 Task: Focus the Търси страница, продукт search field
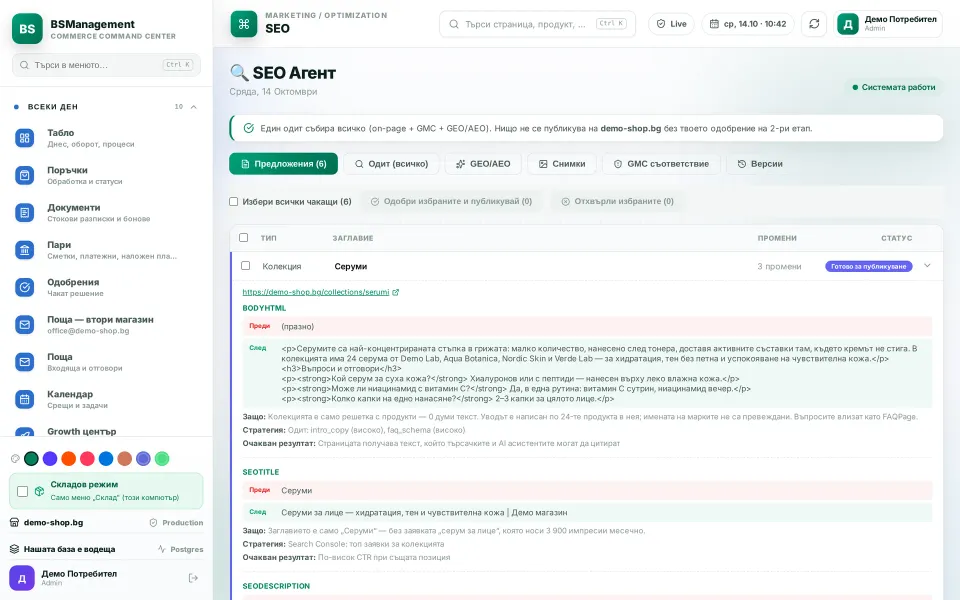[537, 24]
